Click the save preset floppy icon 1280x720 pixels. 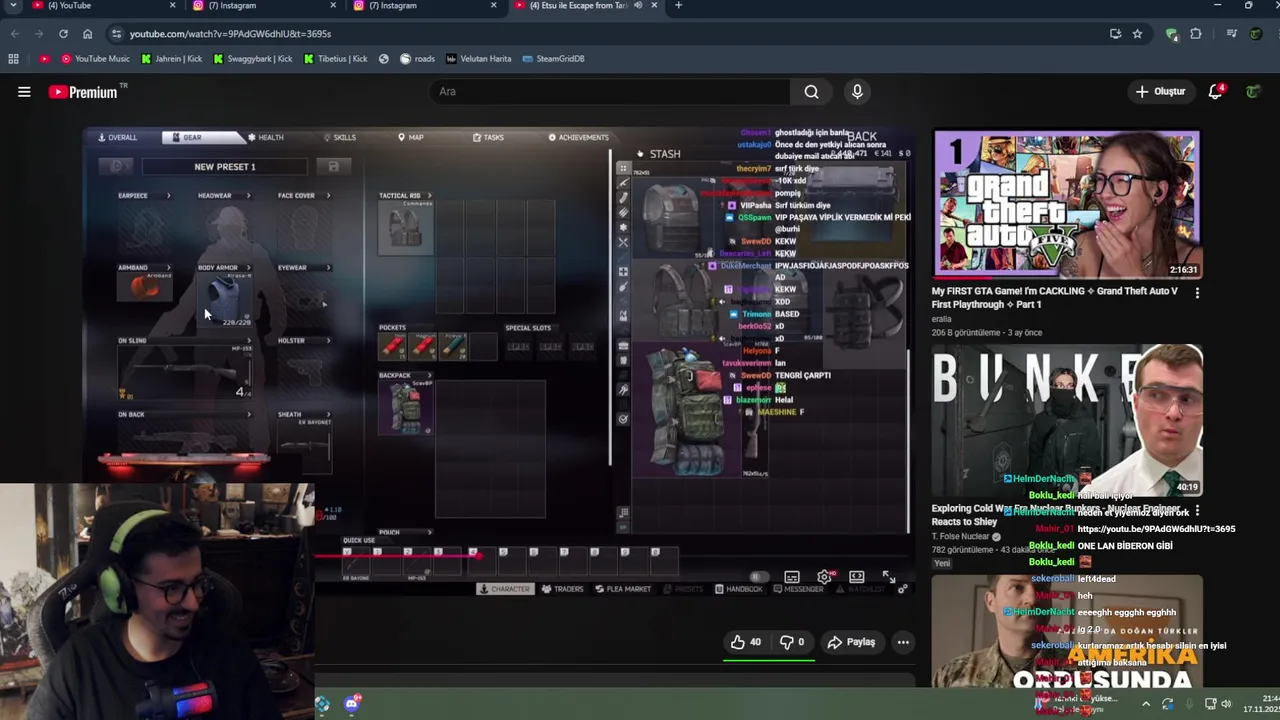333,166
